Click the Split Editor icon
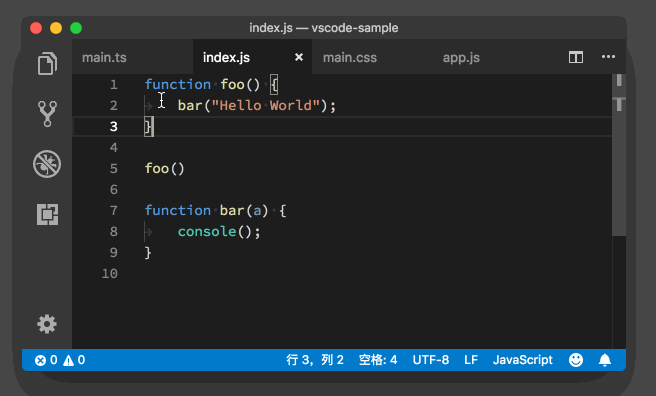This screenshot has width=656, height=396. [x=576, y=57]
